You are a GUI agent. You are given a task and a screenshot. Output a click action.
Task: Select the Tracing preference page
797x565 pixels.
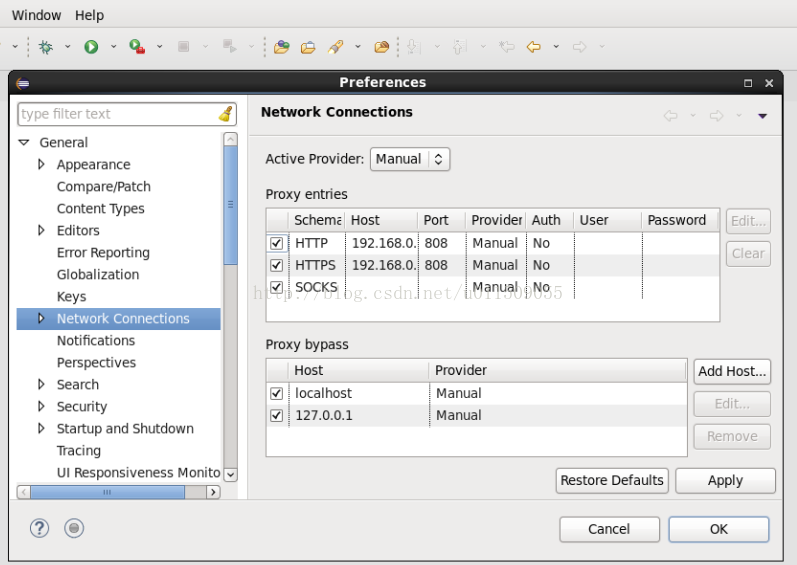(x=79, y=451)
